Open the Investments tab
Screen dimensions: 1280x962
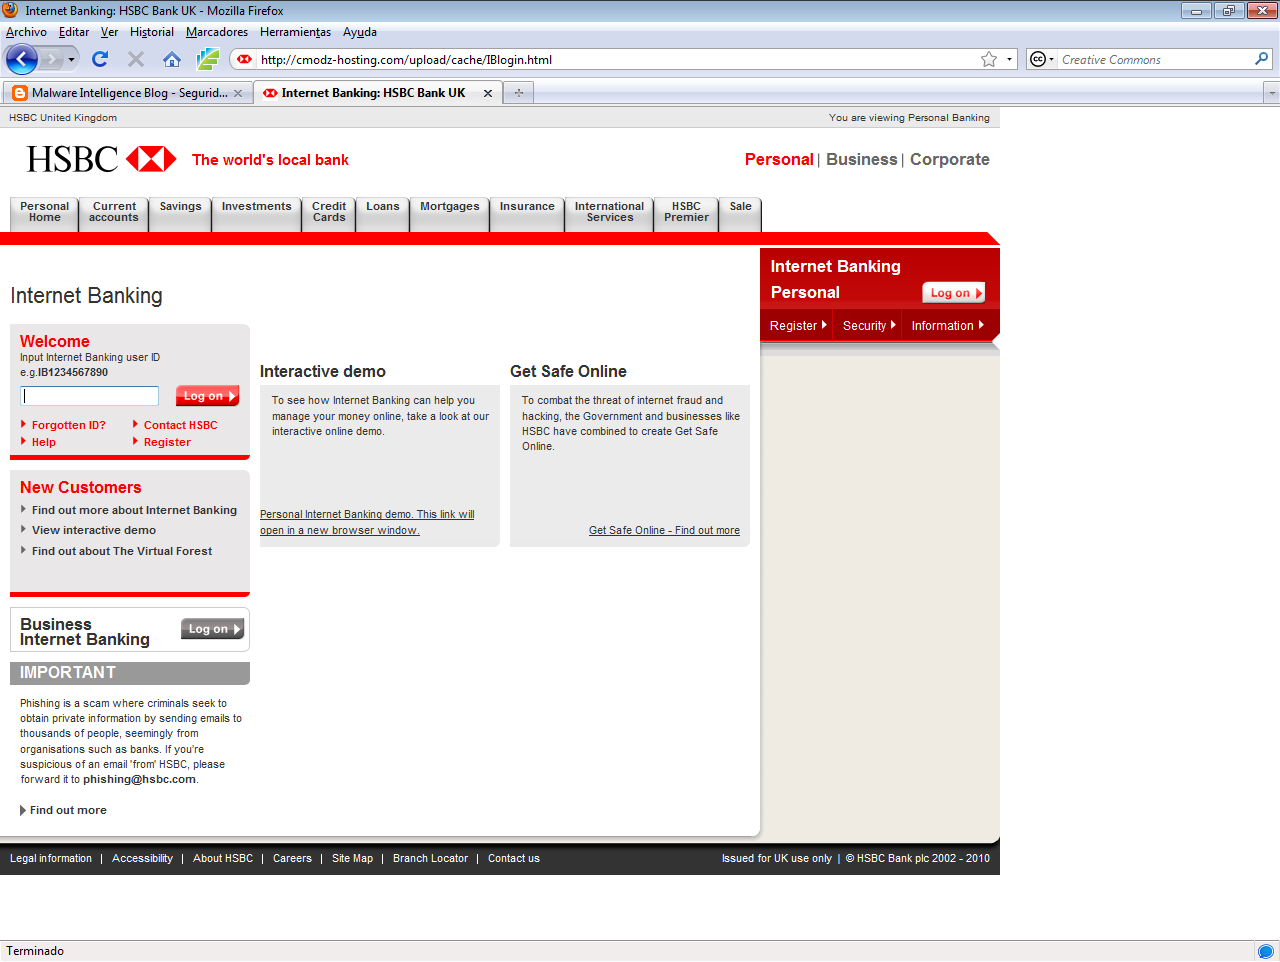(256, 213)
